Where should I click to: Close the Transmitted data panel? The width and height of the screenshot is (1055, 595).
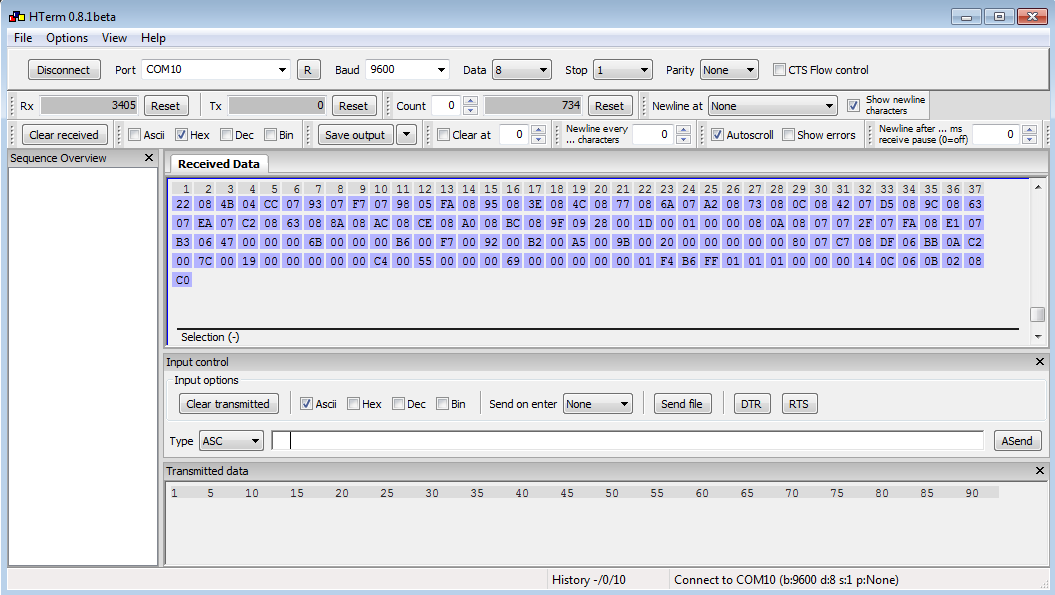1039,471
